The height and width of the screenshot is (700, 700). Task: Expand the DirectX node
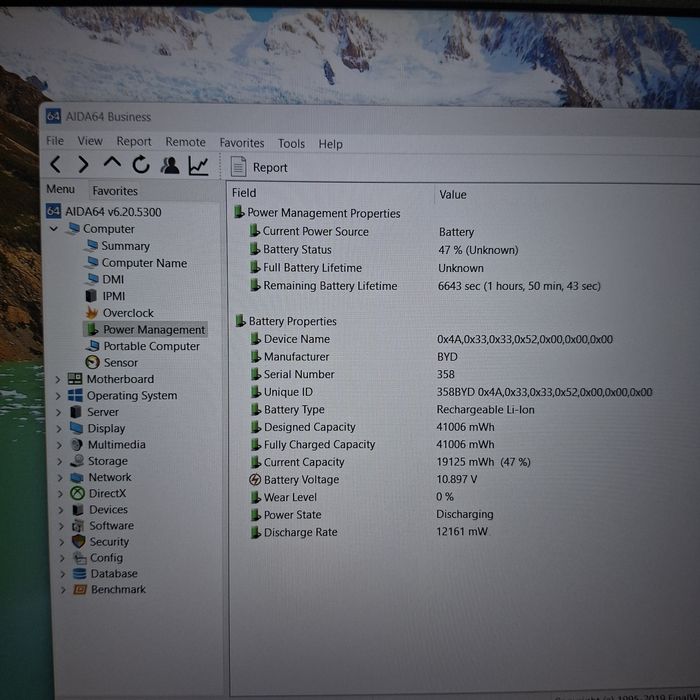point(61,494)
